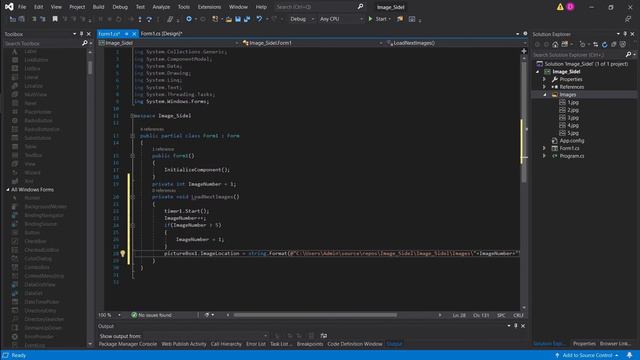The image size is (640, 360).
Task: Click the Show All Files icon in Solution Explorer
Action: point(622,44)
